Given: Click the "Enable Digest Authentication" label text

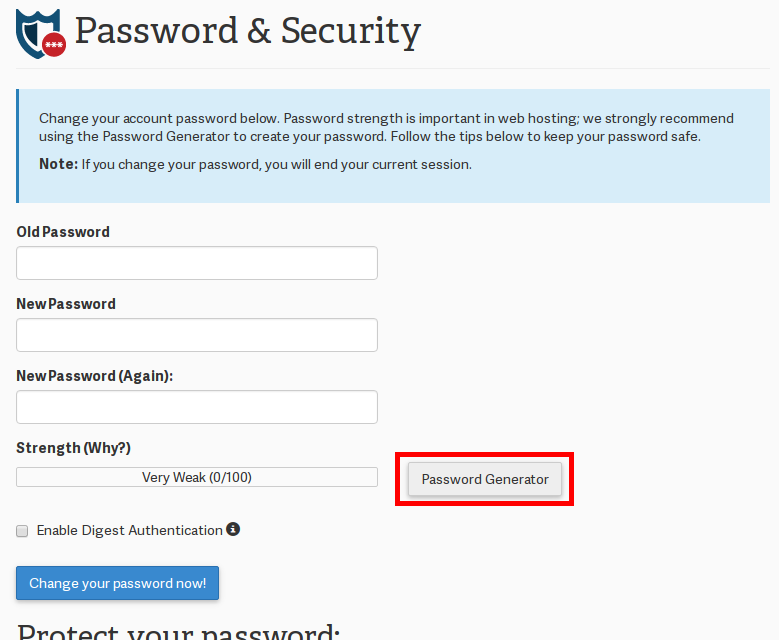Looking at the screenshot, I should pyautogui.click(x=129, y=530).
